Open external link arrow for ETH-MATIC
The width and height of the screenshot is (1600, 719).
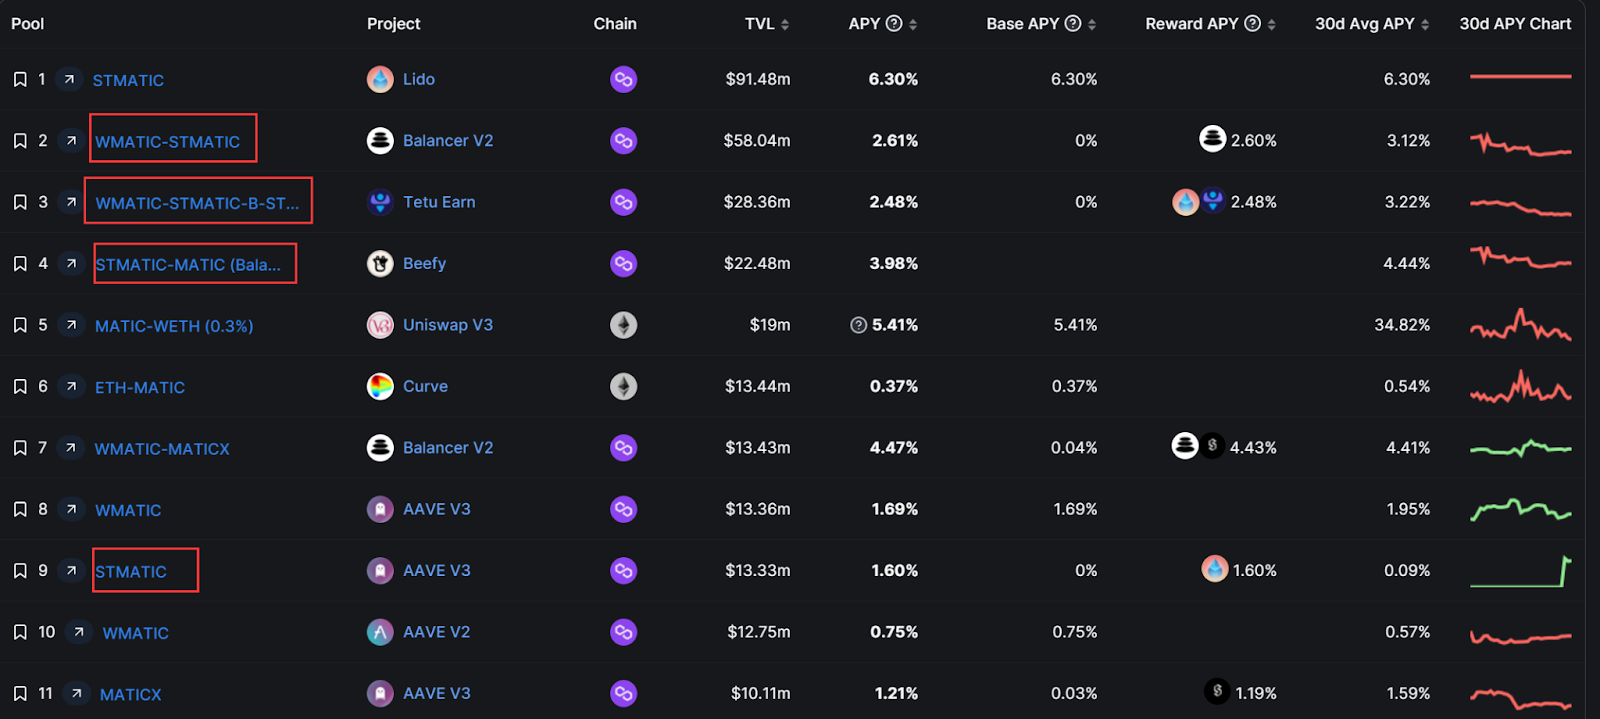tap(70, 386)
